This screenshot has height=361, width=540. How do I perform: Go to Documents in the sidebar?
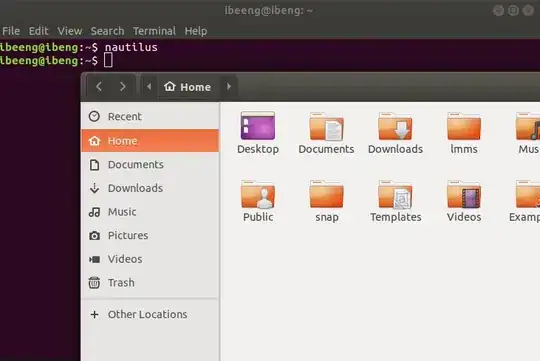150,164
